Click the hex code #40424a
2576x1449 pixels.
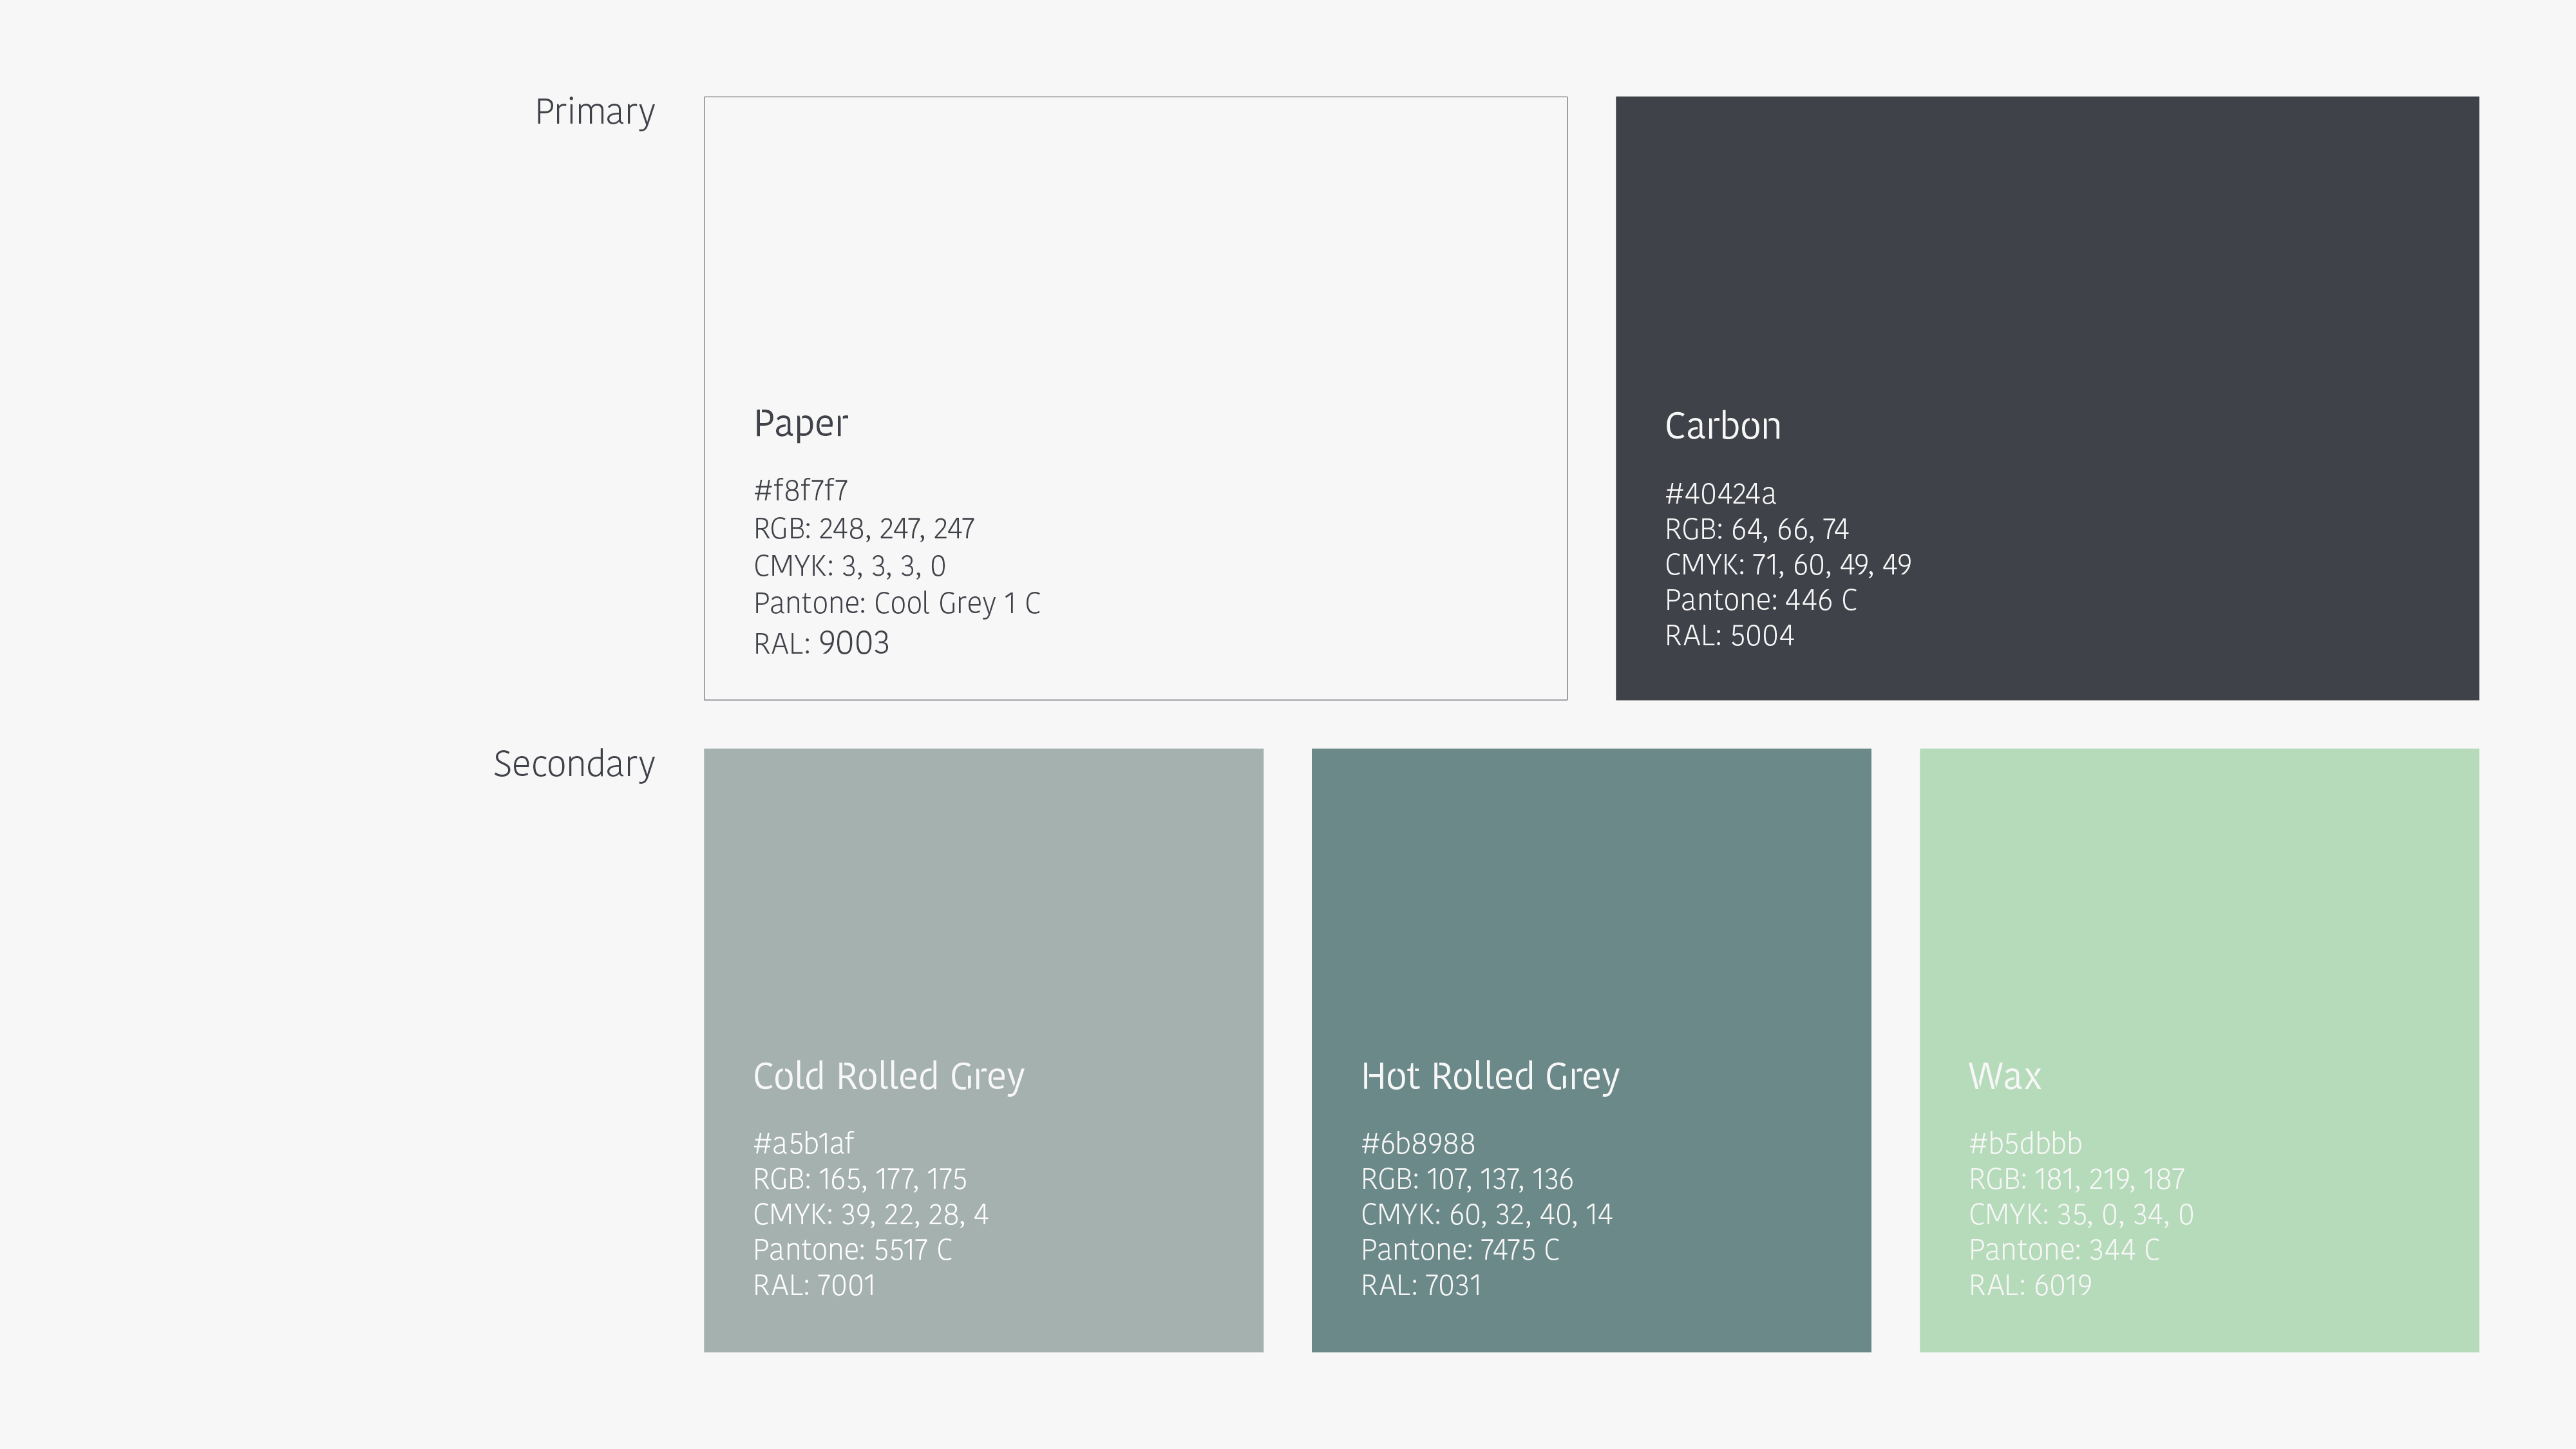[x=1720, y=494]
